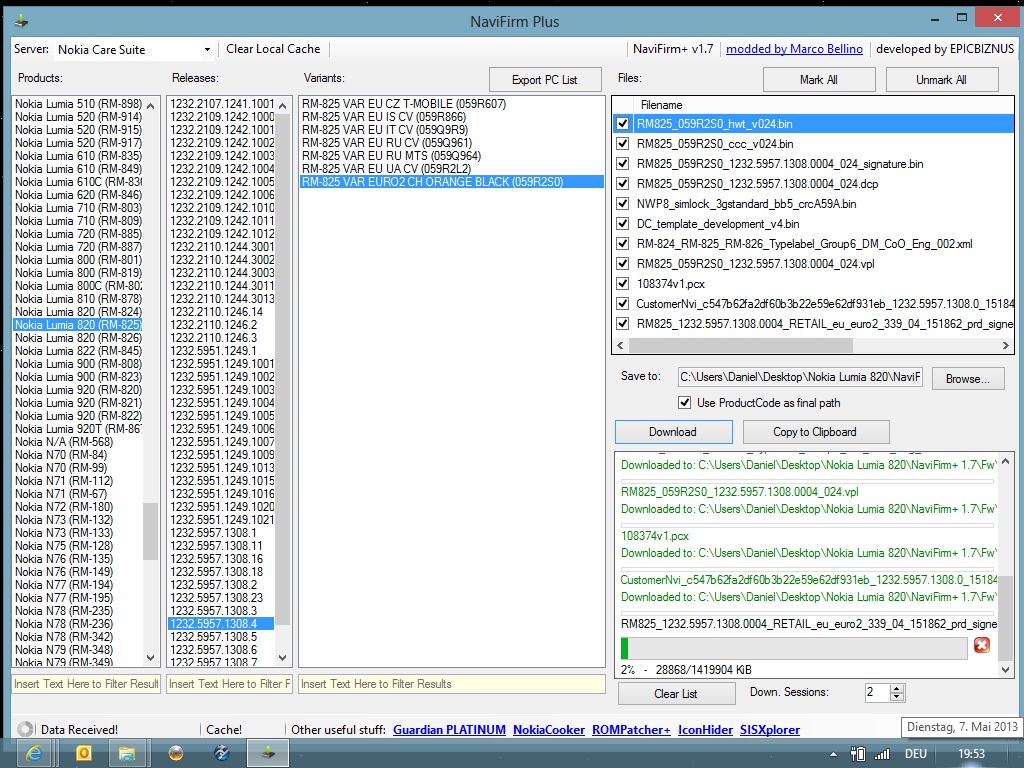The height and width of the screenshot is (768, 1024).
Task: Open File Explorer from the taskbar
Action: [x=127, y=754]
